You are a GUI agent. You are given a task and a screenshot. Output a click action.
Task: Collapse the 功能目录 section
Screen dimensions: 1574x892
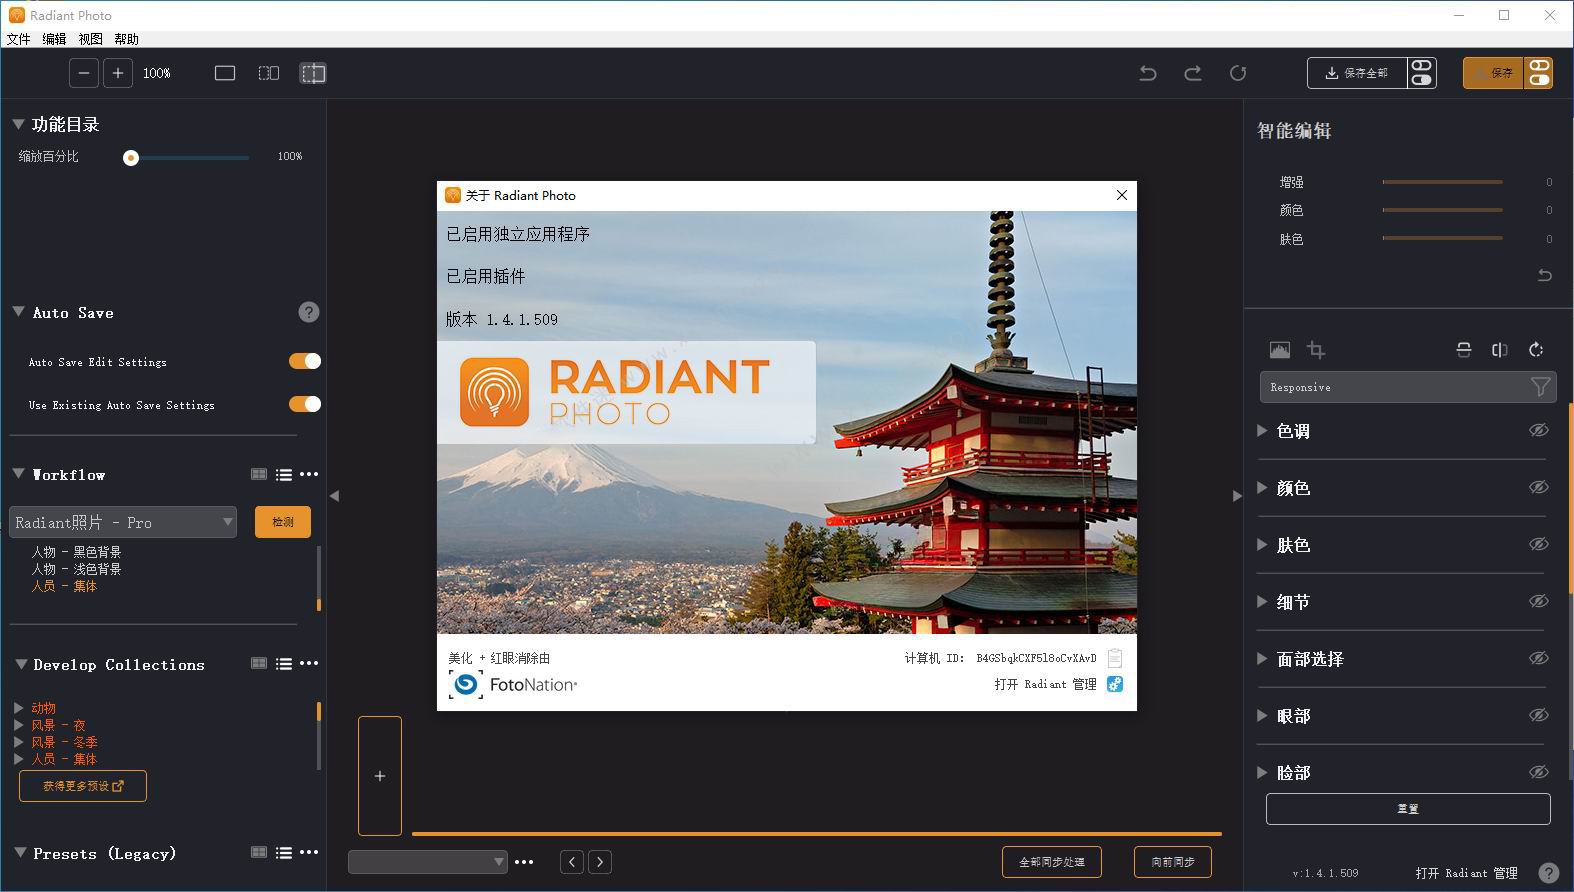pos(18,124)
